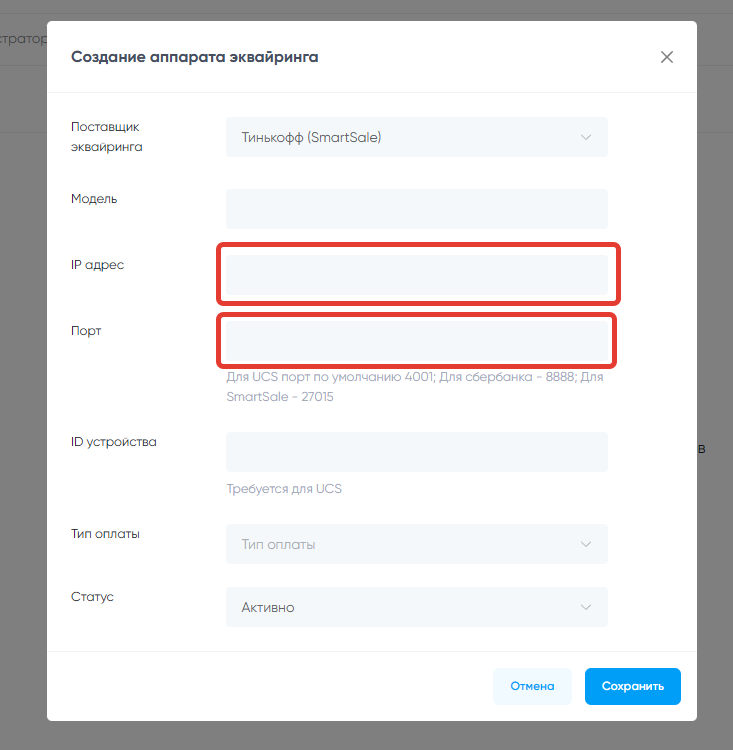Click chevron arrow in Тип оплаты field

(x=586, y=544)
